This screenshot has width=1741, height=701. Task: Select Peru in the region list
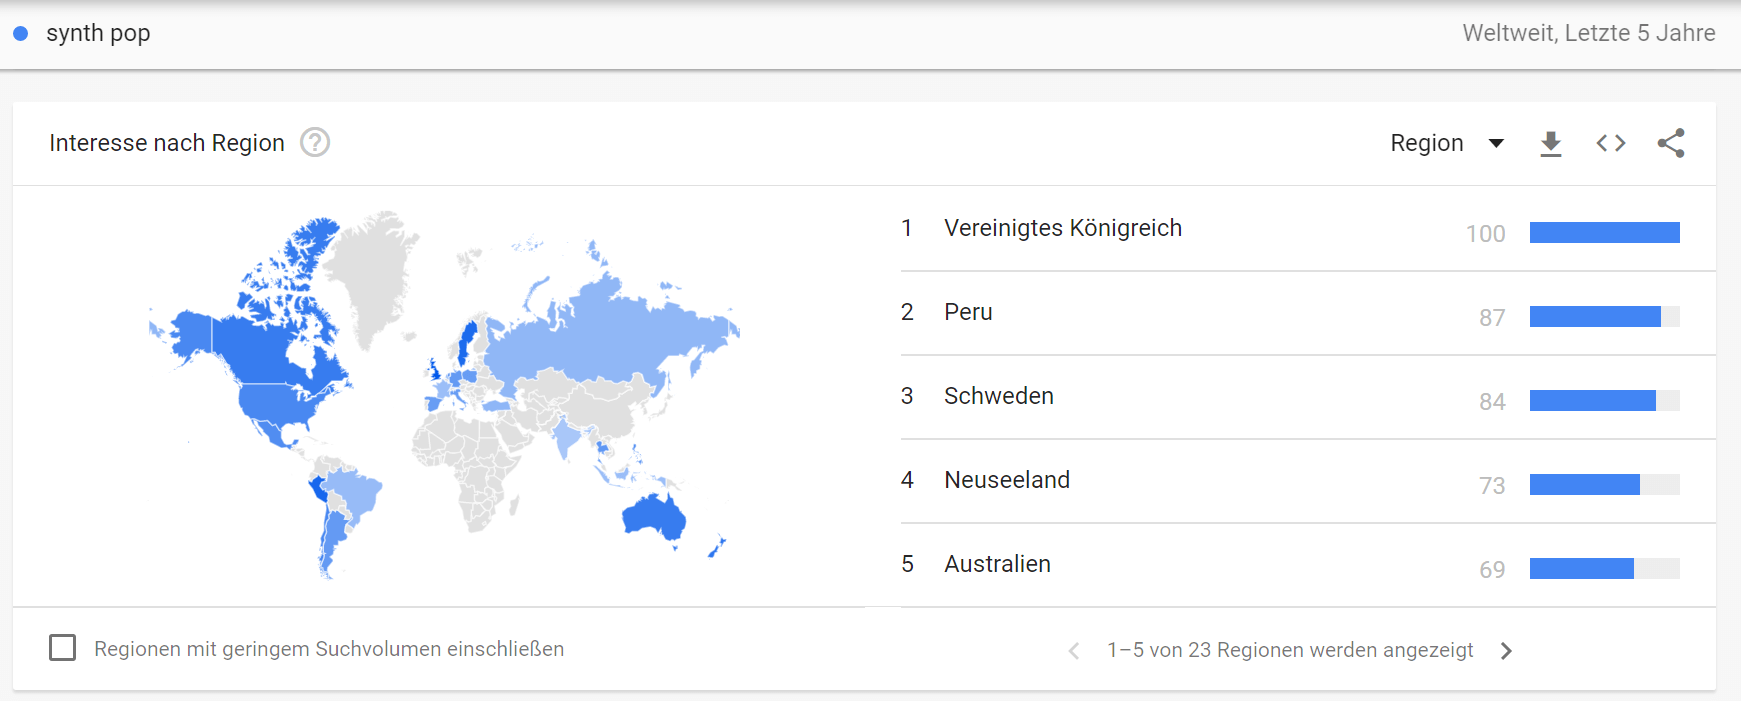tap(968, 312)
